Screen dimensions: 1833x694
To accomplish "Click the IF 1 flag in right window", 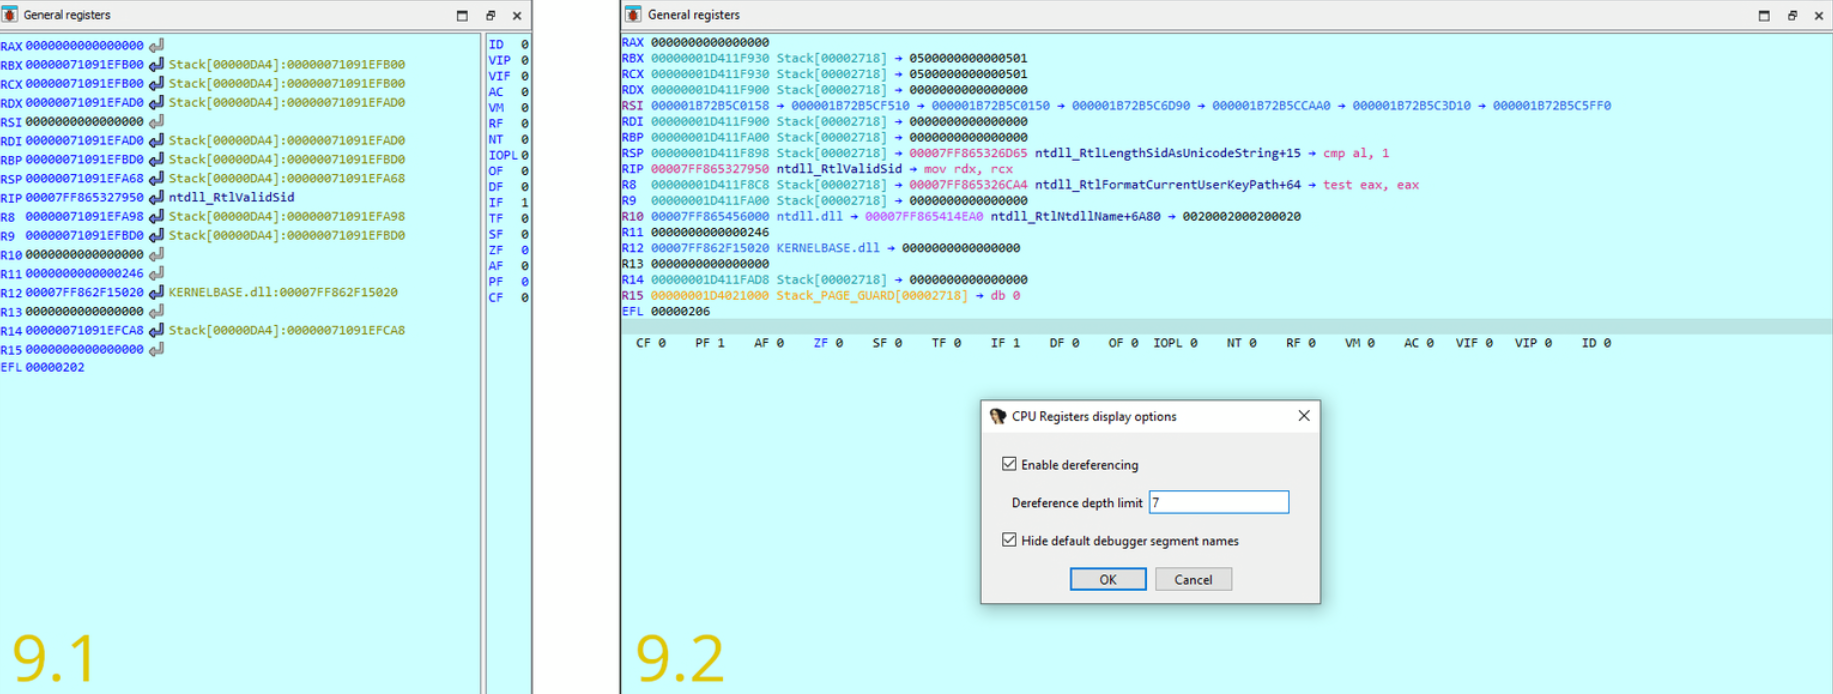I will 1005,343.
